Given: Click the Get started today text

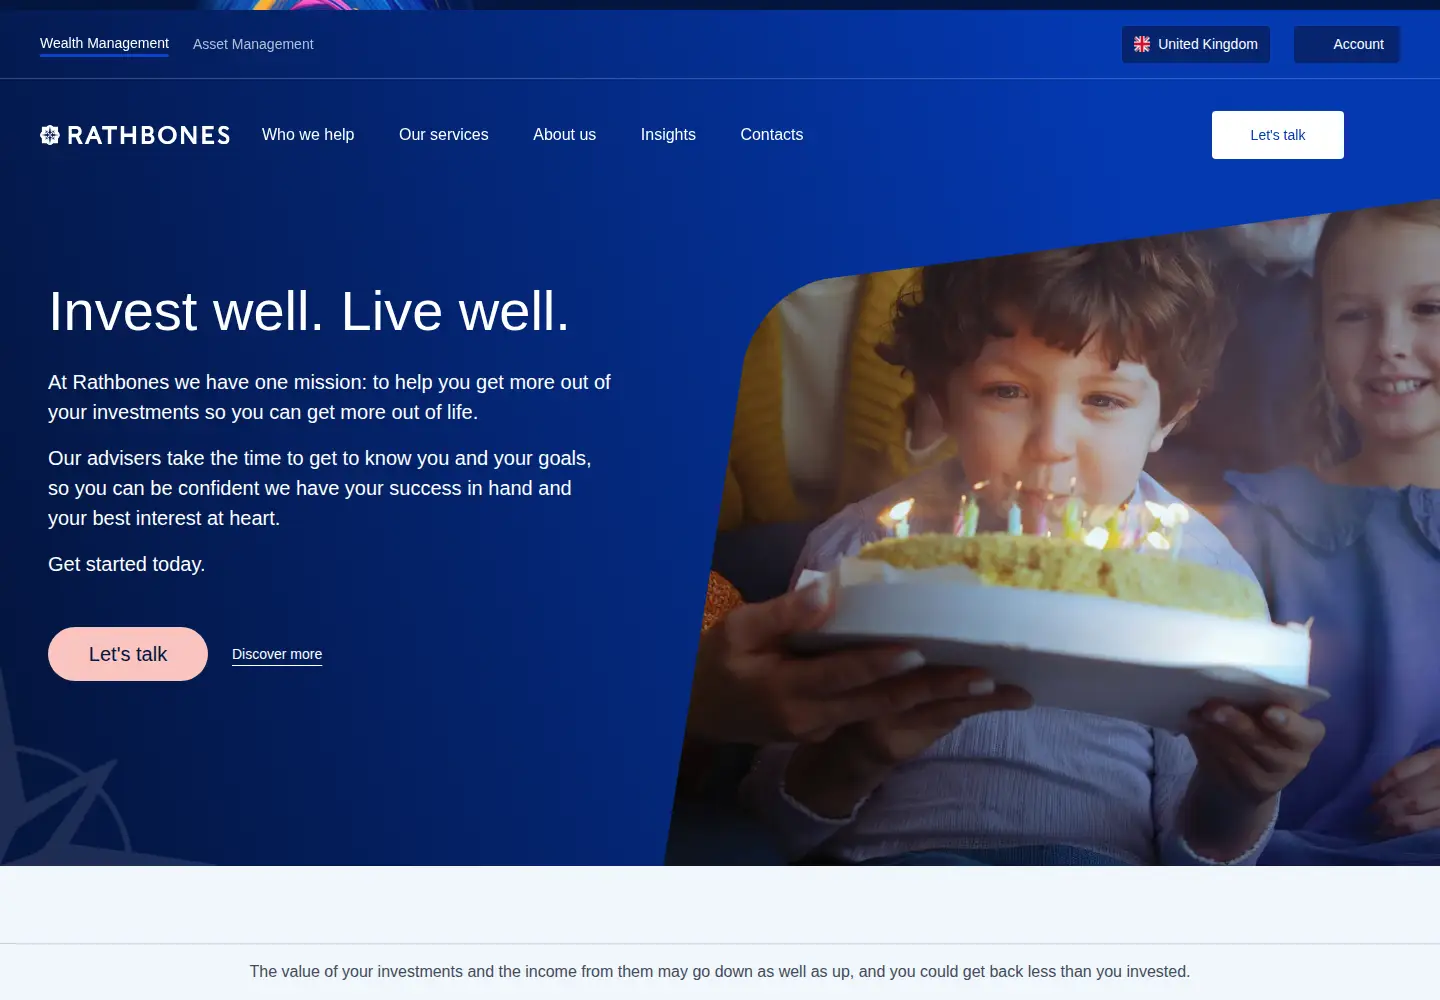Looking at the screenshot, I should 127,564.
